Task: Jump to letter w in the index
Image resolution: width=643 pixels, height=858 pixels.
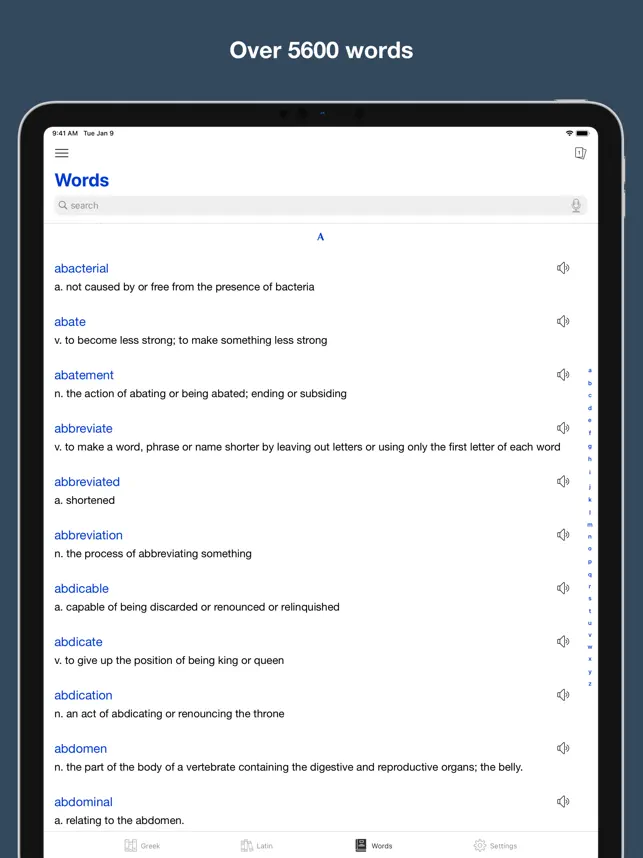Action: coord(589,647)
